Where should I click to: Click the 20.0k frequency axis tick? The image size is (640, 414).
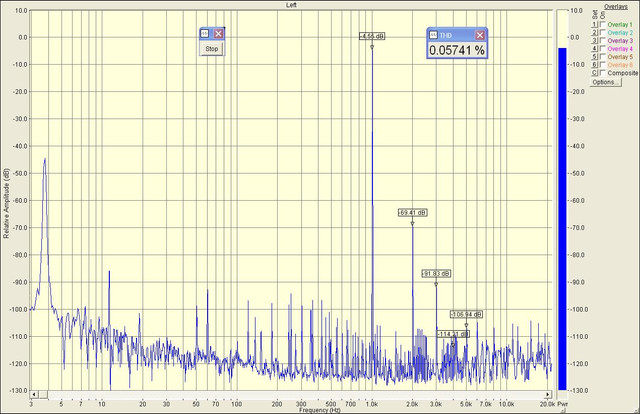click(547, 404)
